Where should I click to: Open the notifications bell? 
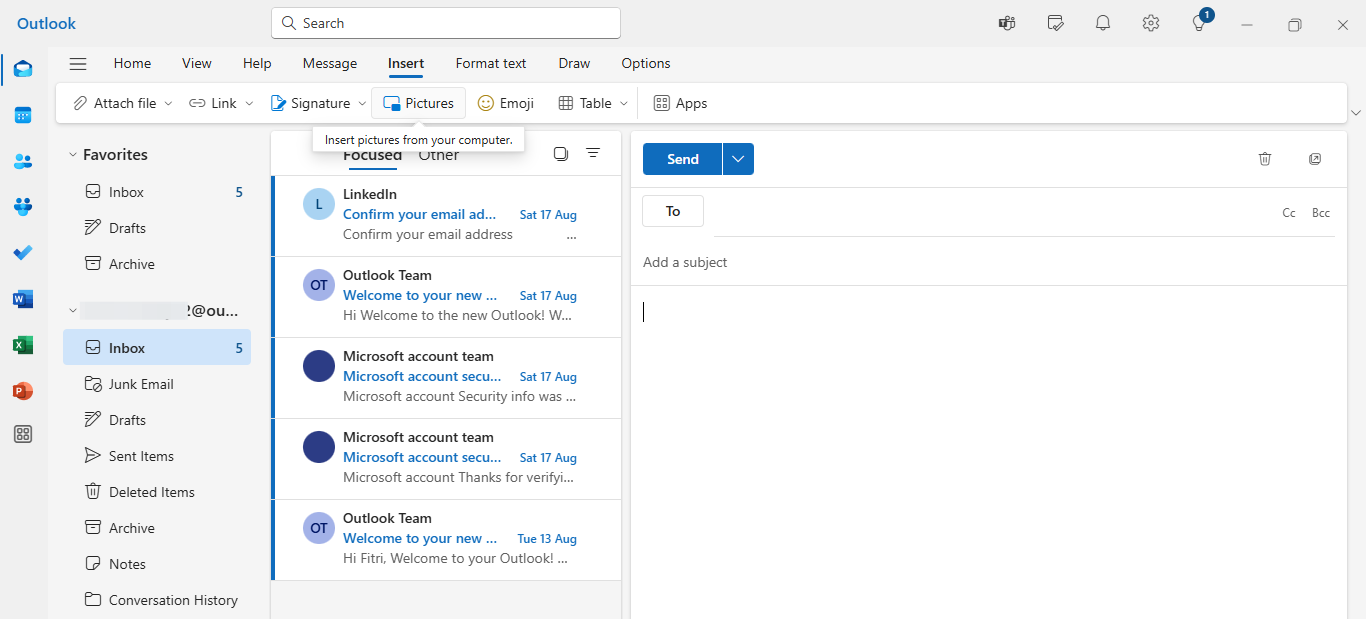pyautogui.click(x=1102, y=22)
